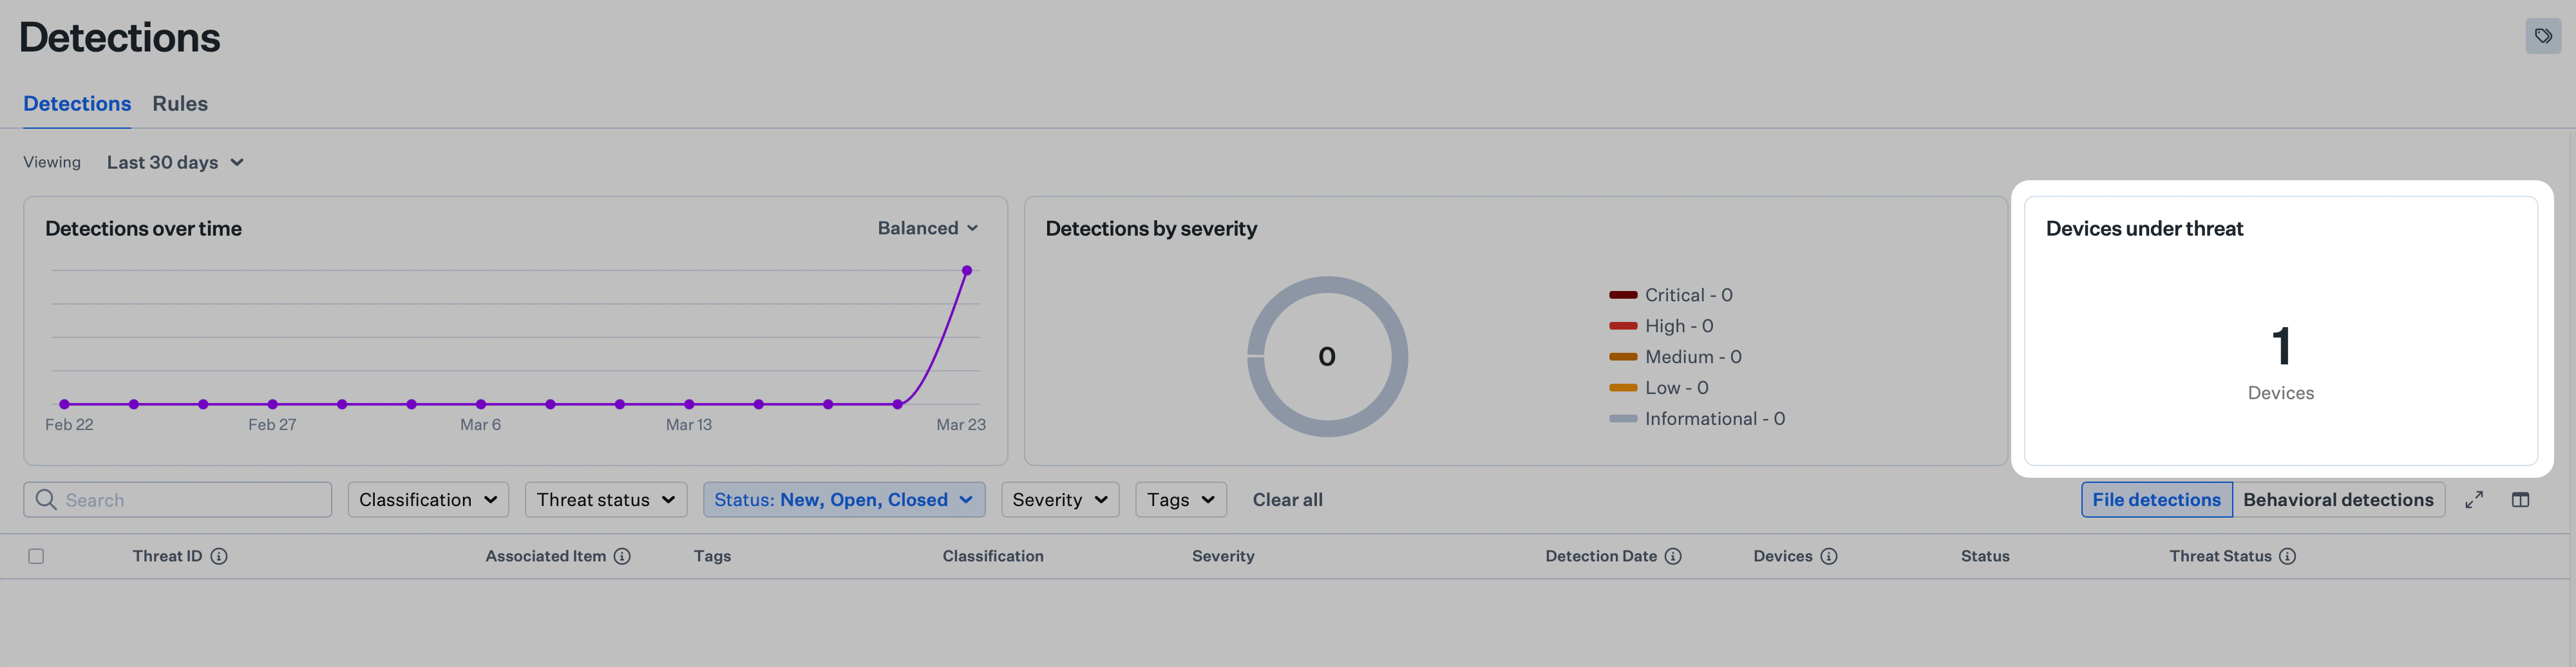Click the tag management icon top-right

2542,36
